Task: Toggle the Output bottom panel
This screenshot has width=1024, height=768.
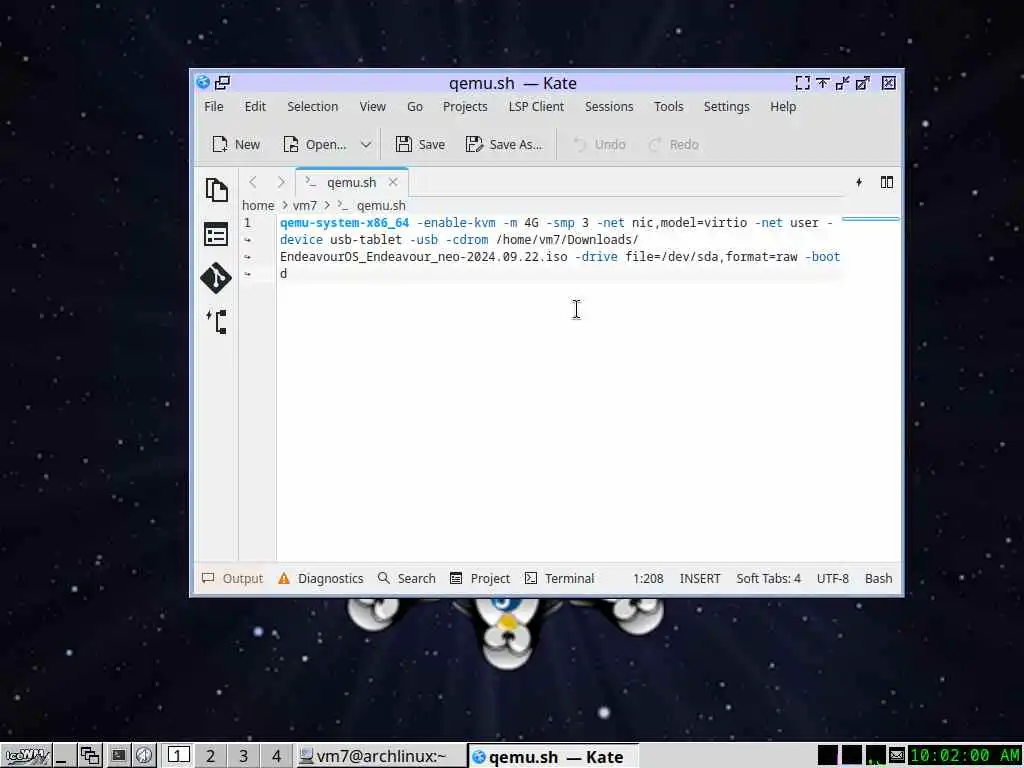Action: pos(232,579)
